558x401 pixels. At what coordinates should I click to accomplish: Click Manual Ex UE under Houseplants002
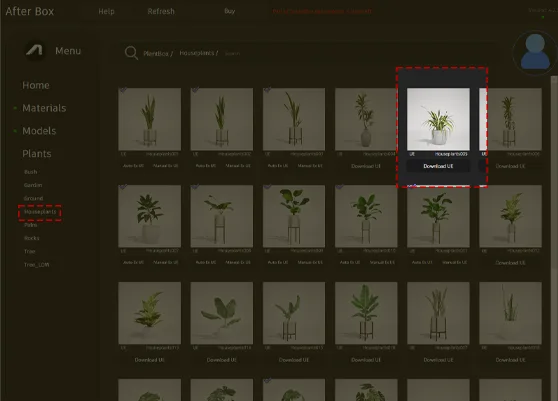click(238, 166)
